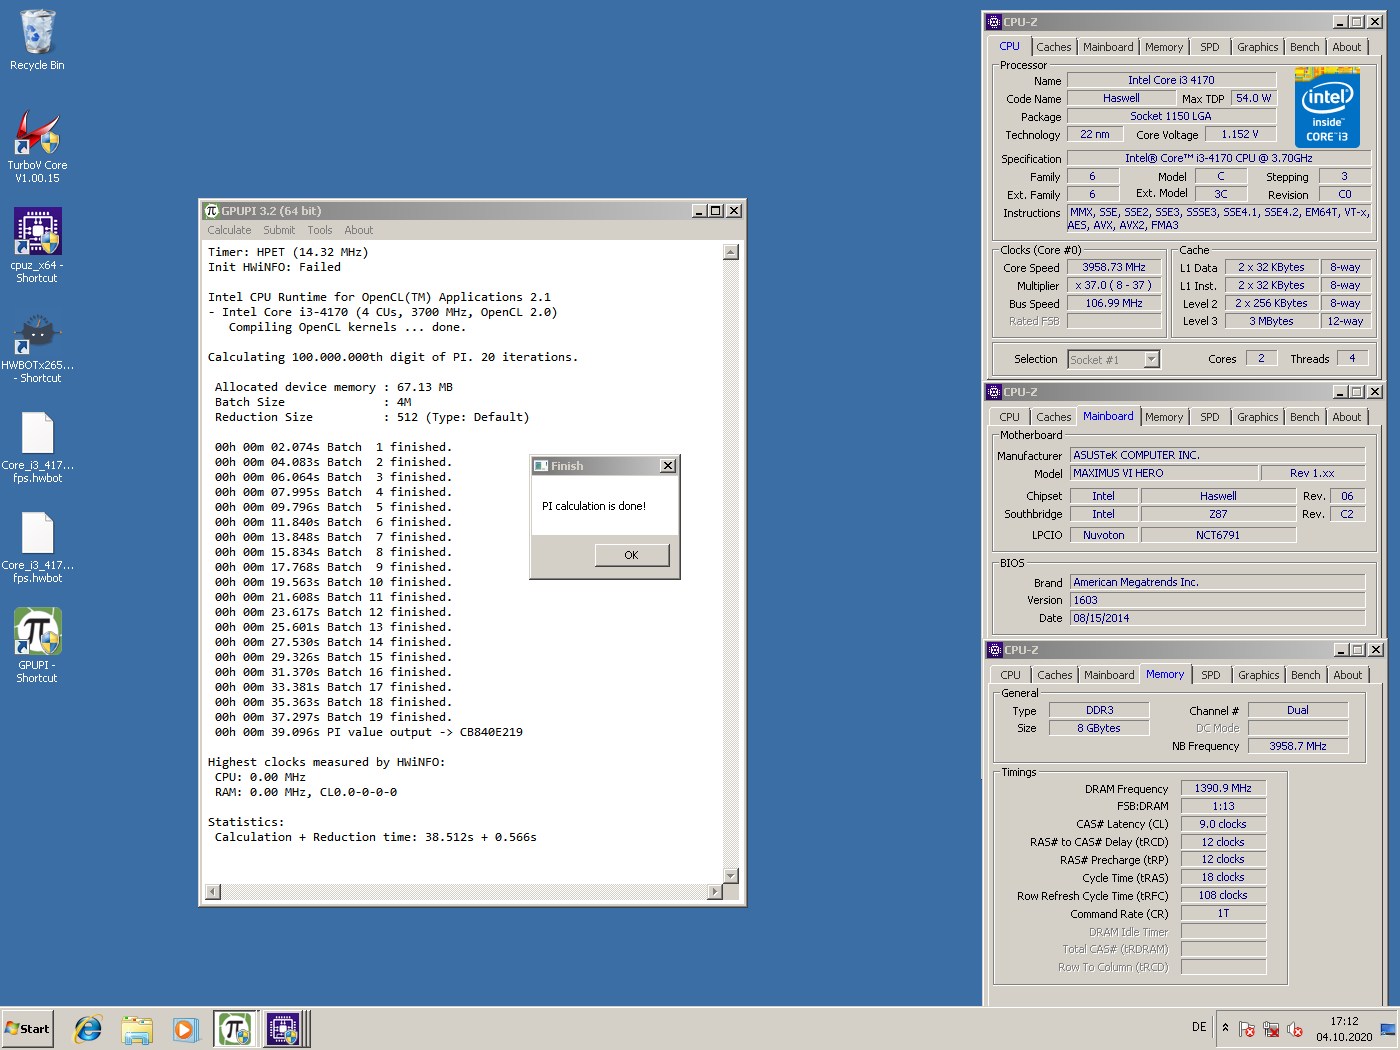This screenshot has height=1050, width=1400.
Task: Open Caches tab in bottom CPU-Z window
Action: coord(1054,675)
